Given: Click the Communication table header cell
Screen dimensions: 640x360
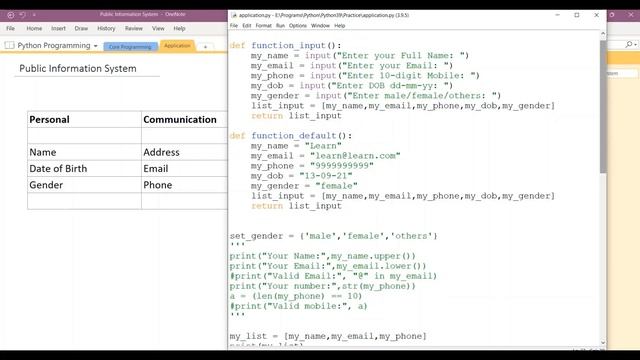Looking at the screenshot, I should [x=184, y=120].
